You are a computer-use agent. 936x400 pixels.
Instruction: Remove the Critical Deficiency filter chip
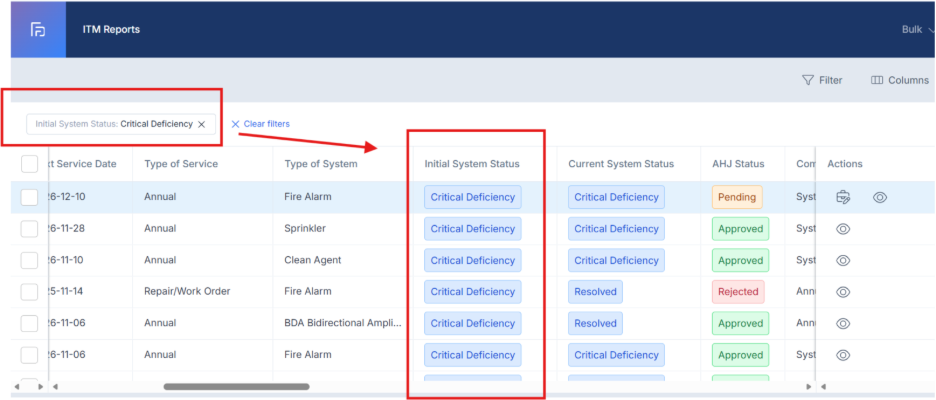point(201,124)
